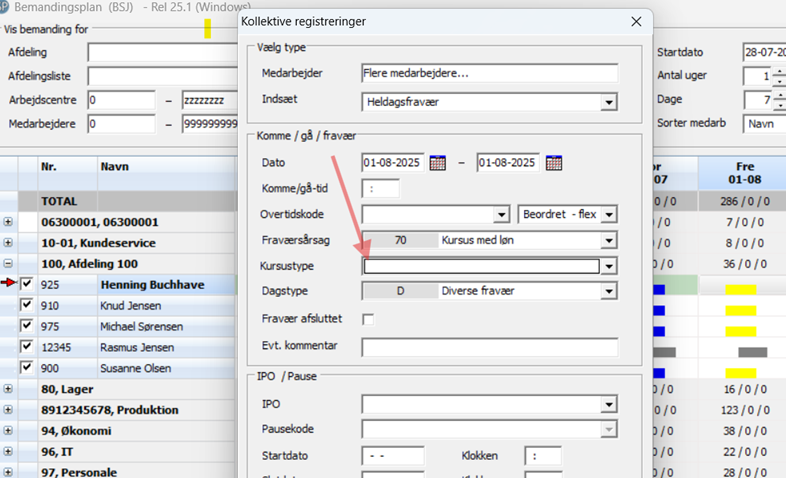Expand the 94, Økonomi group
The height and width of the screenshot is (478, 786).
point(9,431)
